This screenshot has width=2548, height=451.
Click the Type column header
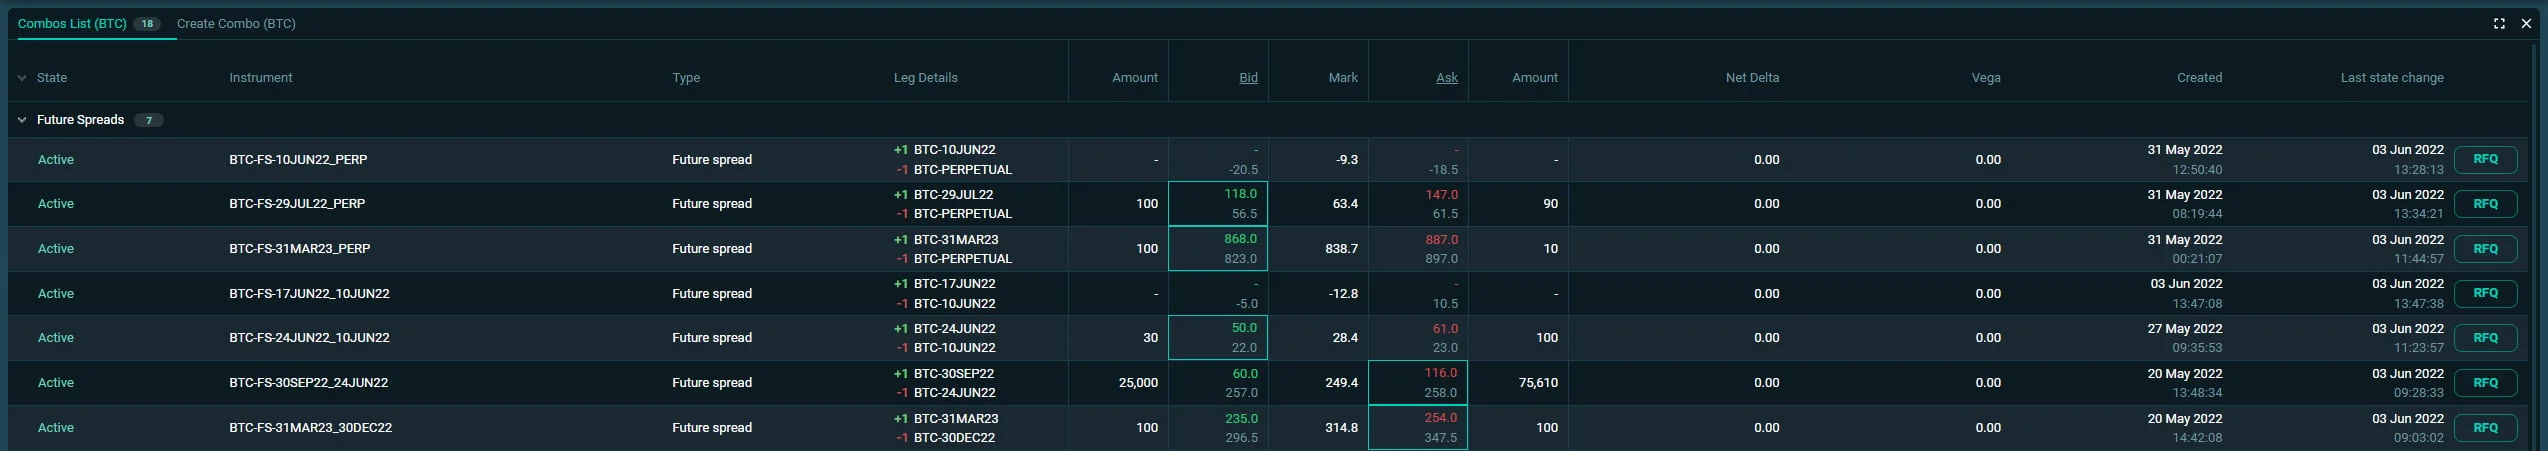686,78
